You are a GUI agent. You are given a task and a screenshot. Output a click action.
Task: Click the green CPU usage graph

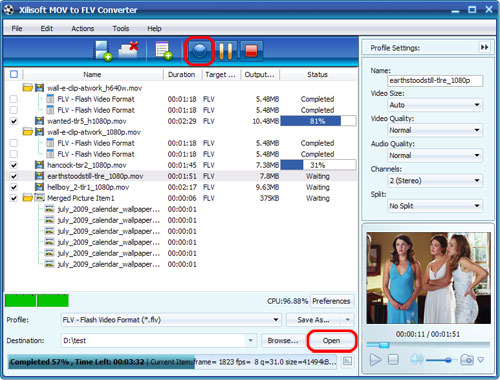pyautogui.click(x=37, y=300)
